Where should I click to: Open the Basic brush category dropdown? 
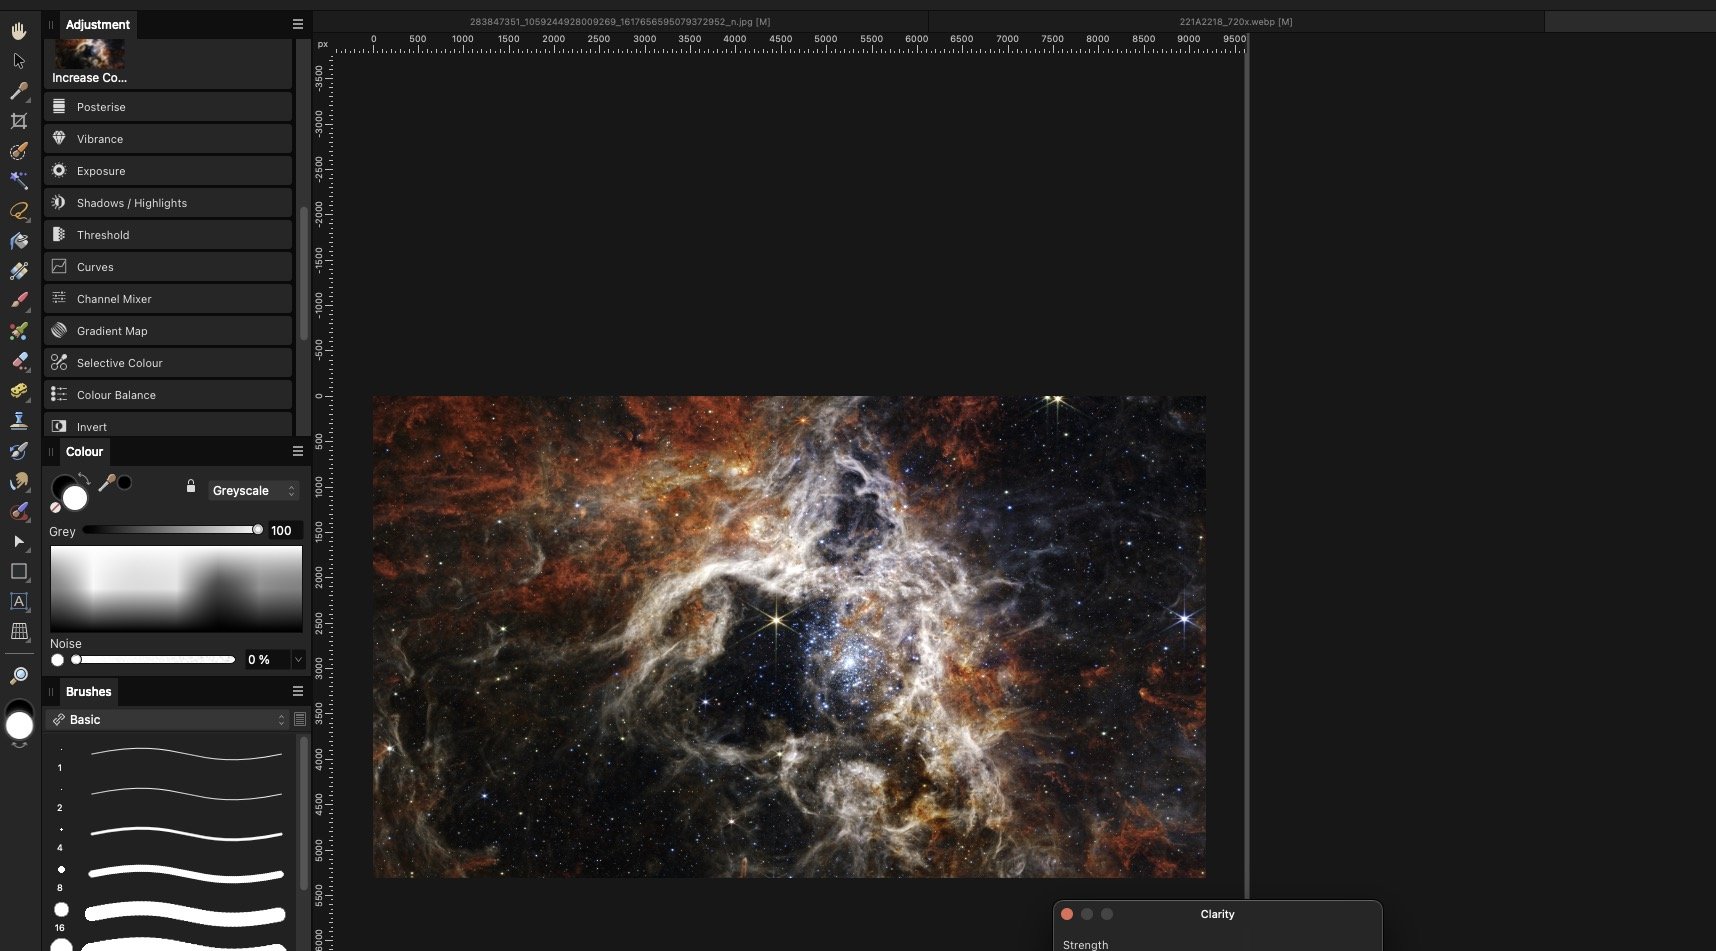168,720
